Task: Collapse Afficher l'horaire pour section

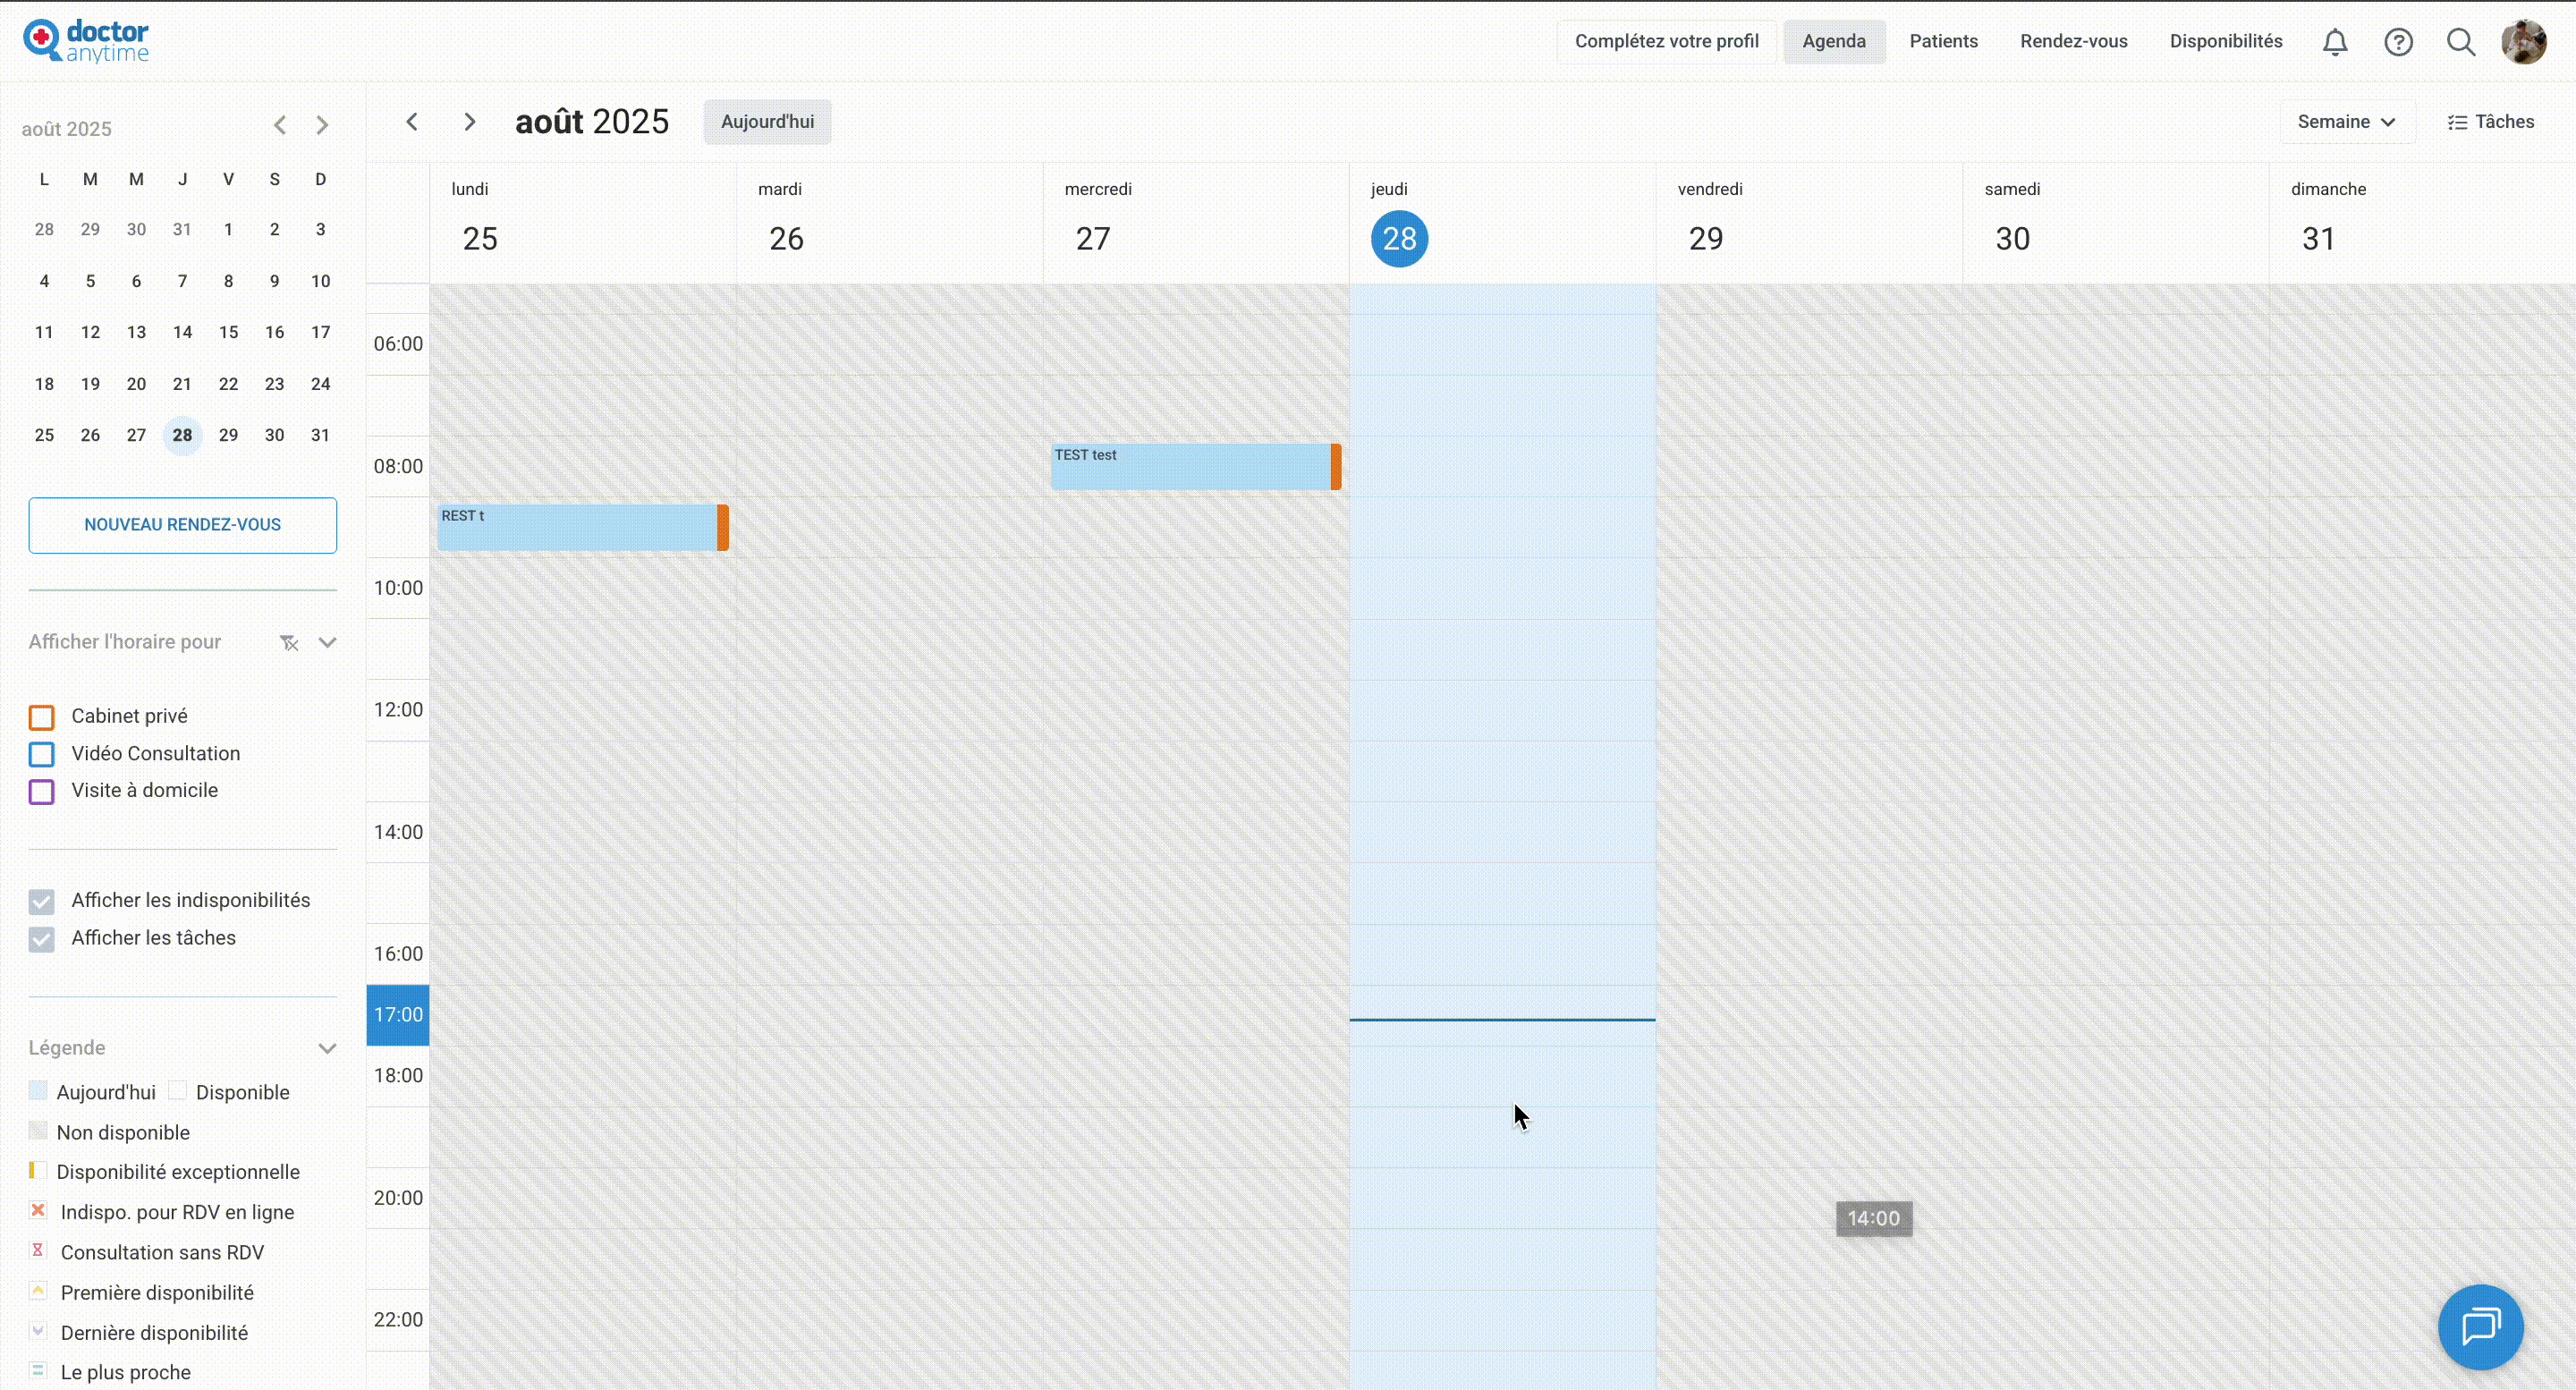Action: (x=327, y=643)
